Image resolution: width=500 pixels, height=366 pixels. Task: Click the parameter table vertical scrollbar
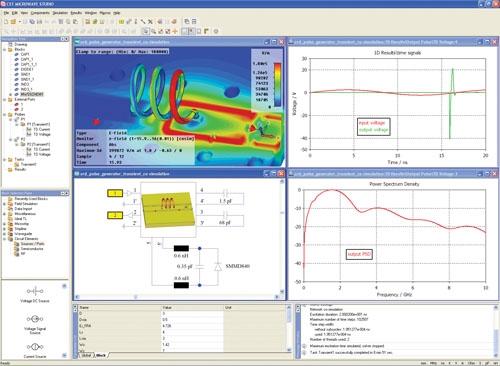tap(289, 328)
